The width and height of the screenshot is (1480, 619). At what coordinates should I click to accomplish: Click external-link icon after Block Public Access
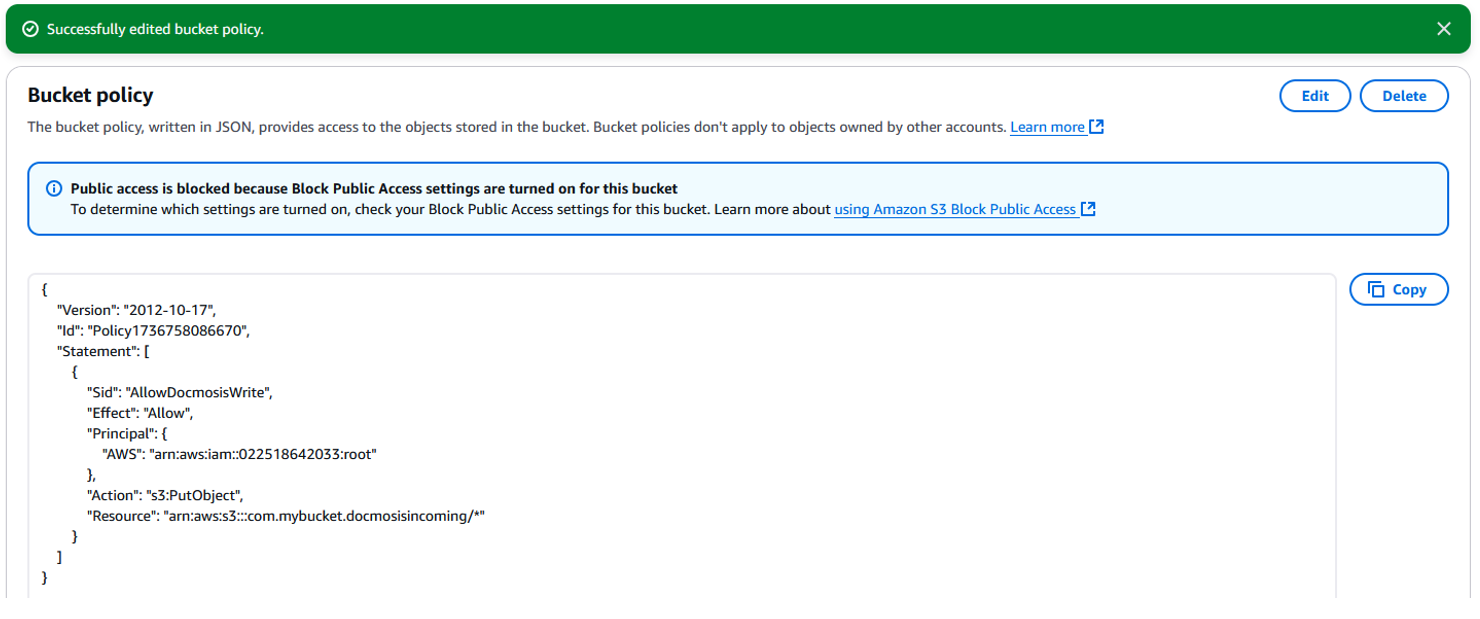pyautogui.click(x=1089, y=209)
